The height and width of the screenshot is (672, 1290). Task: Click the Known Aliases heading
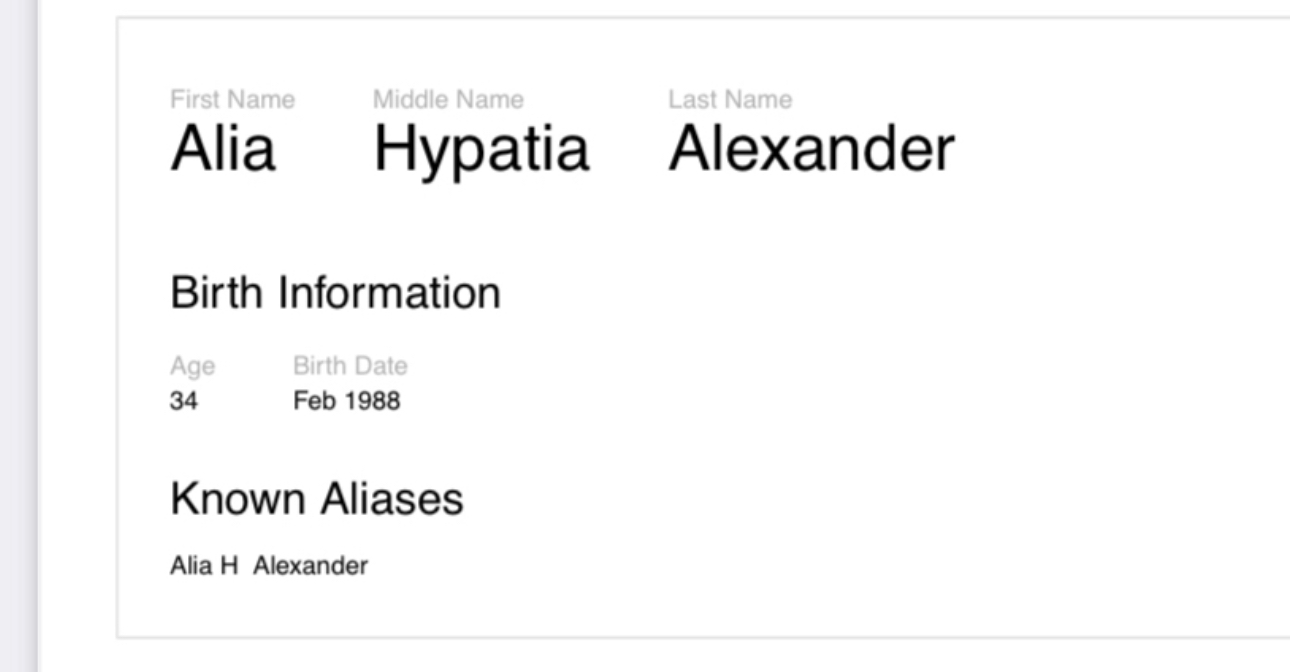(x=316, y=498)
